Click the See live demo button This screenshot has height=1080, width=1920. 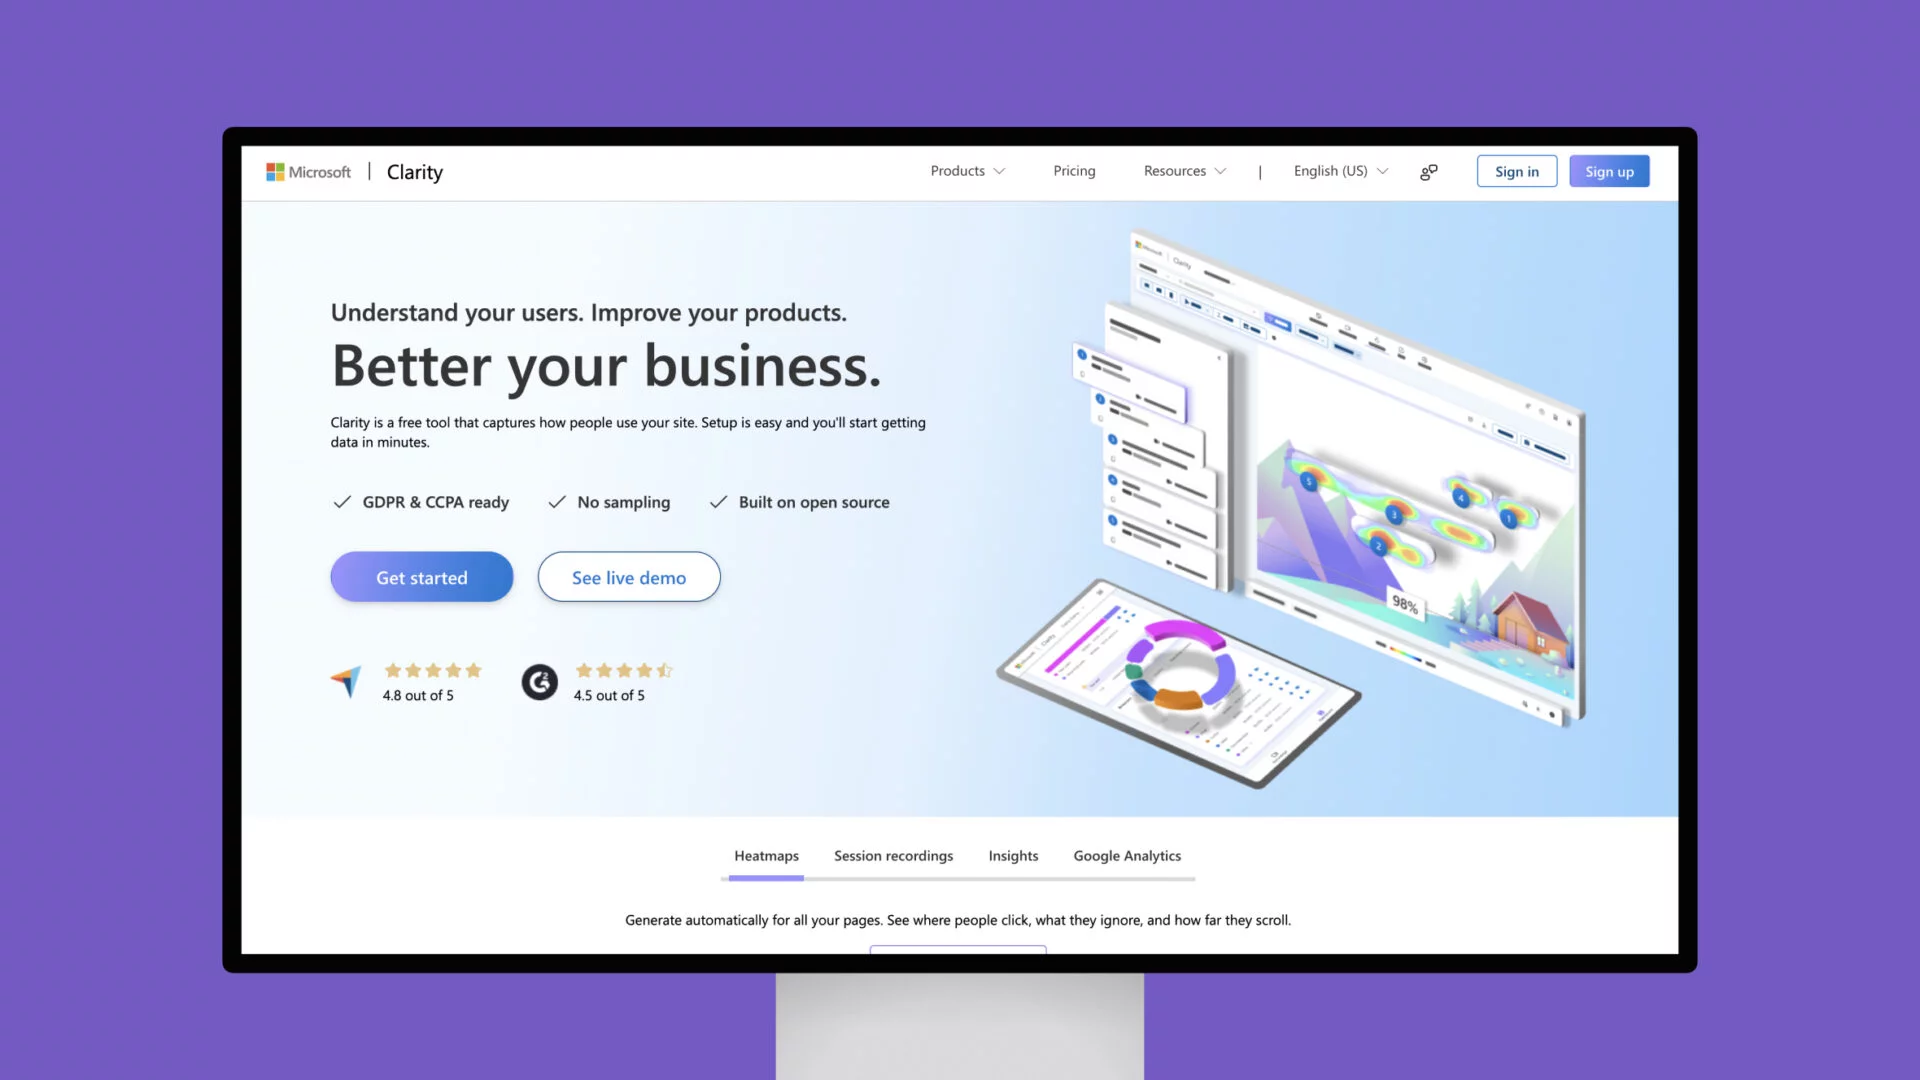[628, 576]
